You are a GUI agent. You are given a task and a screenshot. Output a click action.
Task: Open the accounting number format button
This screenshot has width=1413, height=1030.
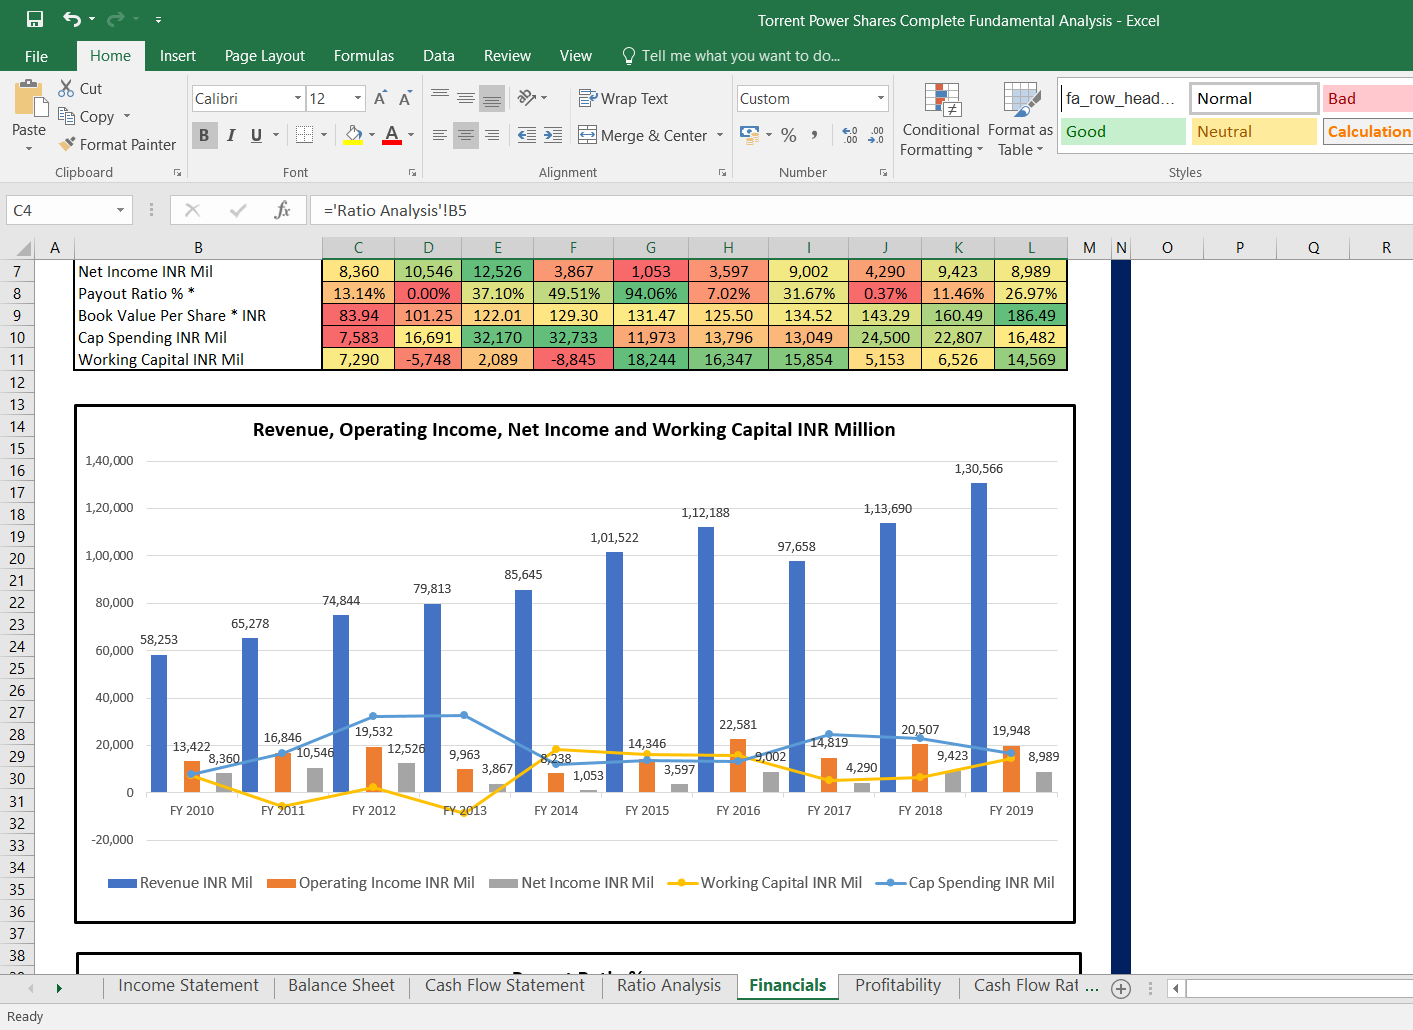[749, 135]
